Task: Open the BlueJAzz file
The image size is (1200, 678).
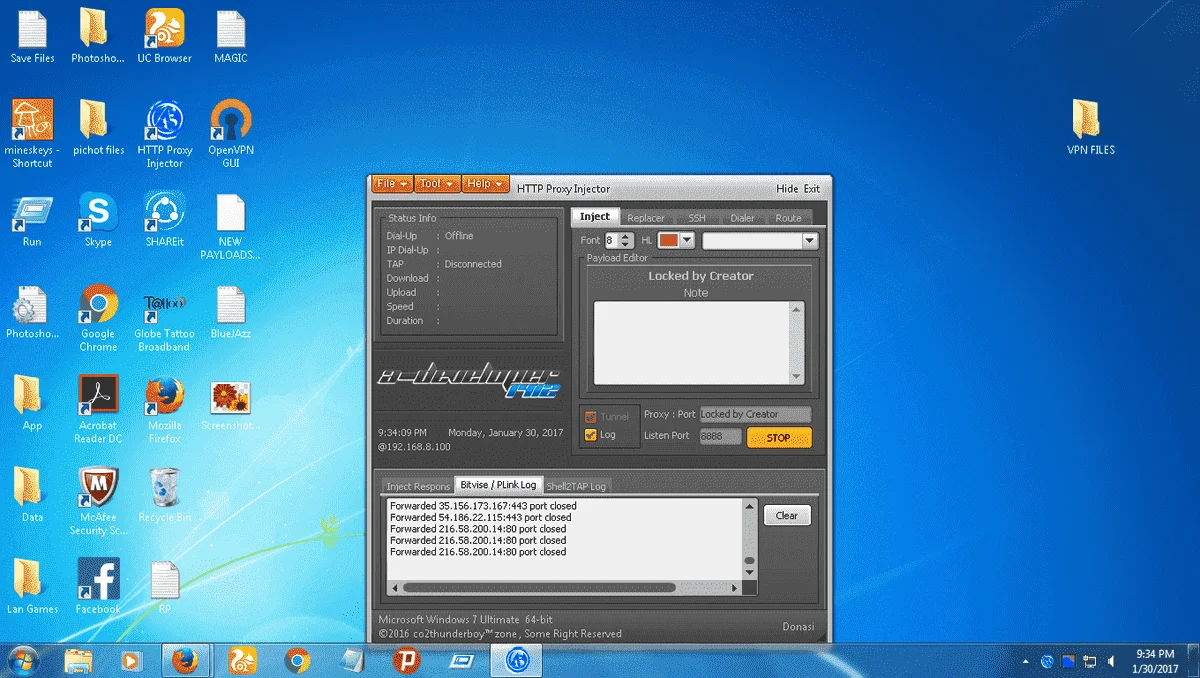Action: (x=230, y=312)
